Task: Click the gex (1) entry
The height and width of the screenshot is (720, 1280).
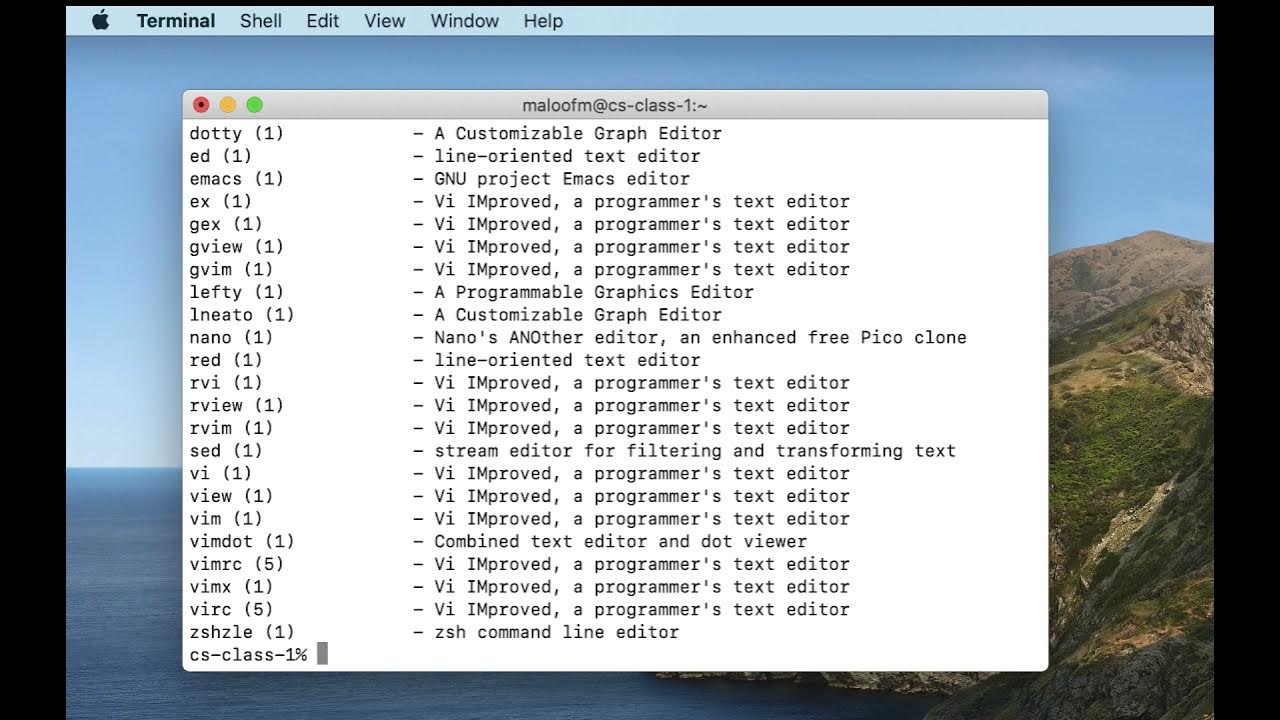Action: coord(226,224)
